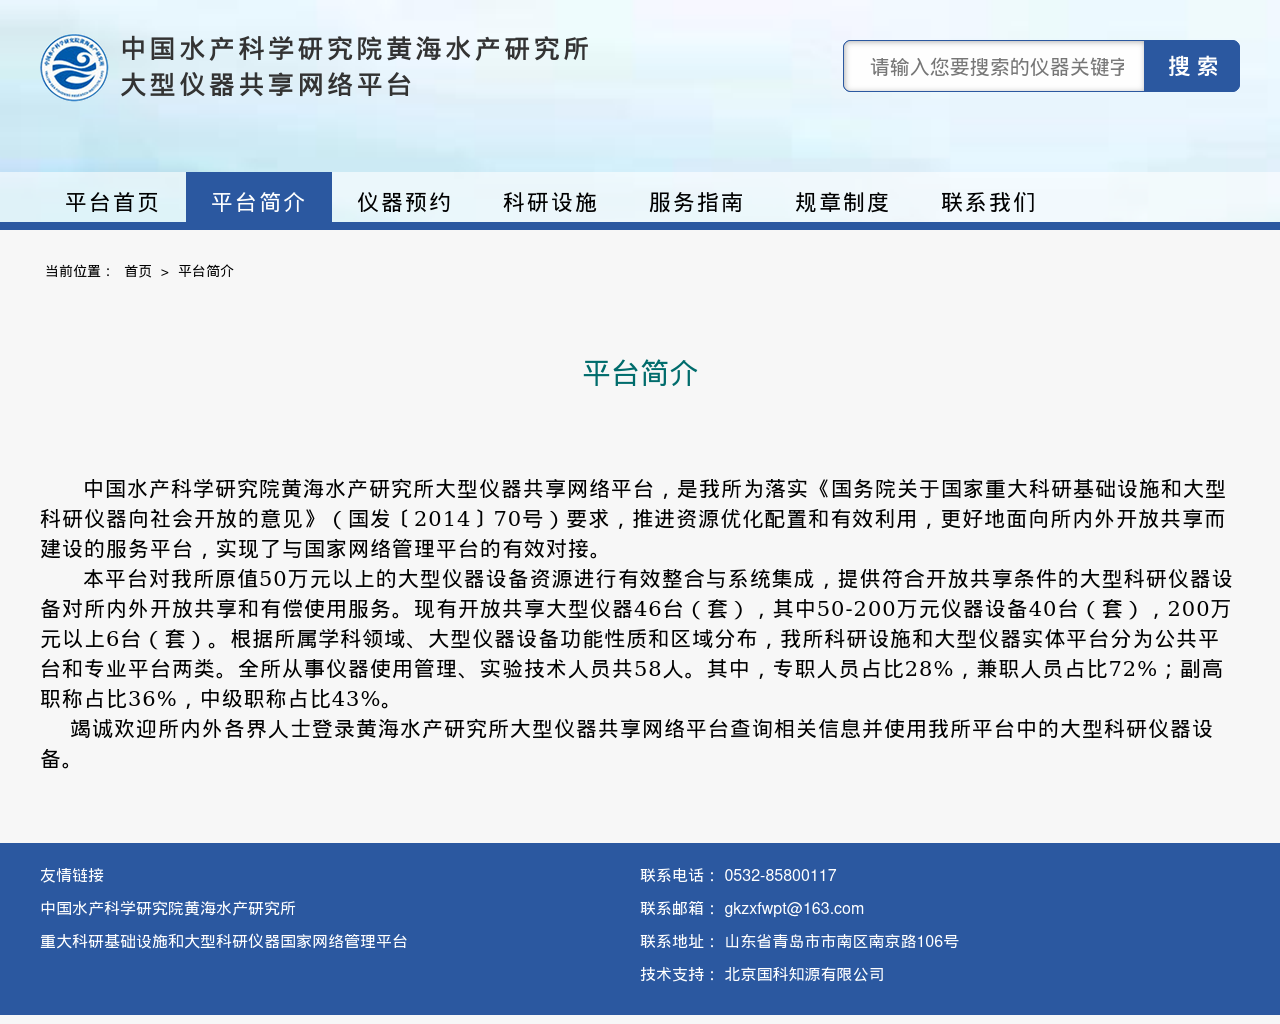1280x1024 pixels.
Task: Click the 友情链接 footer heading
Action: (72, 875)
